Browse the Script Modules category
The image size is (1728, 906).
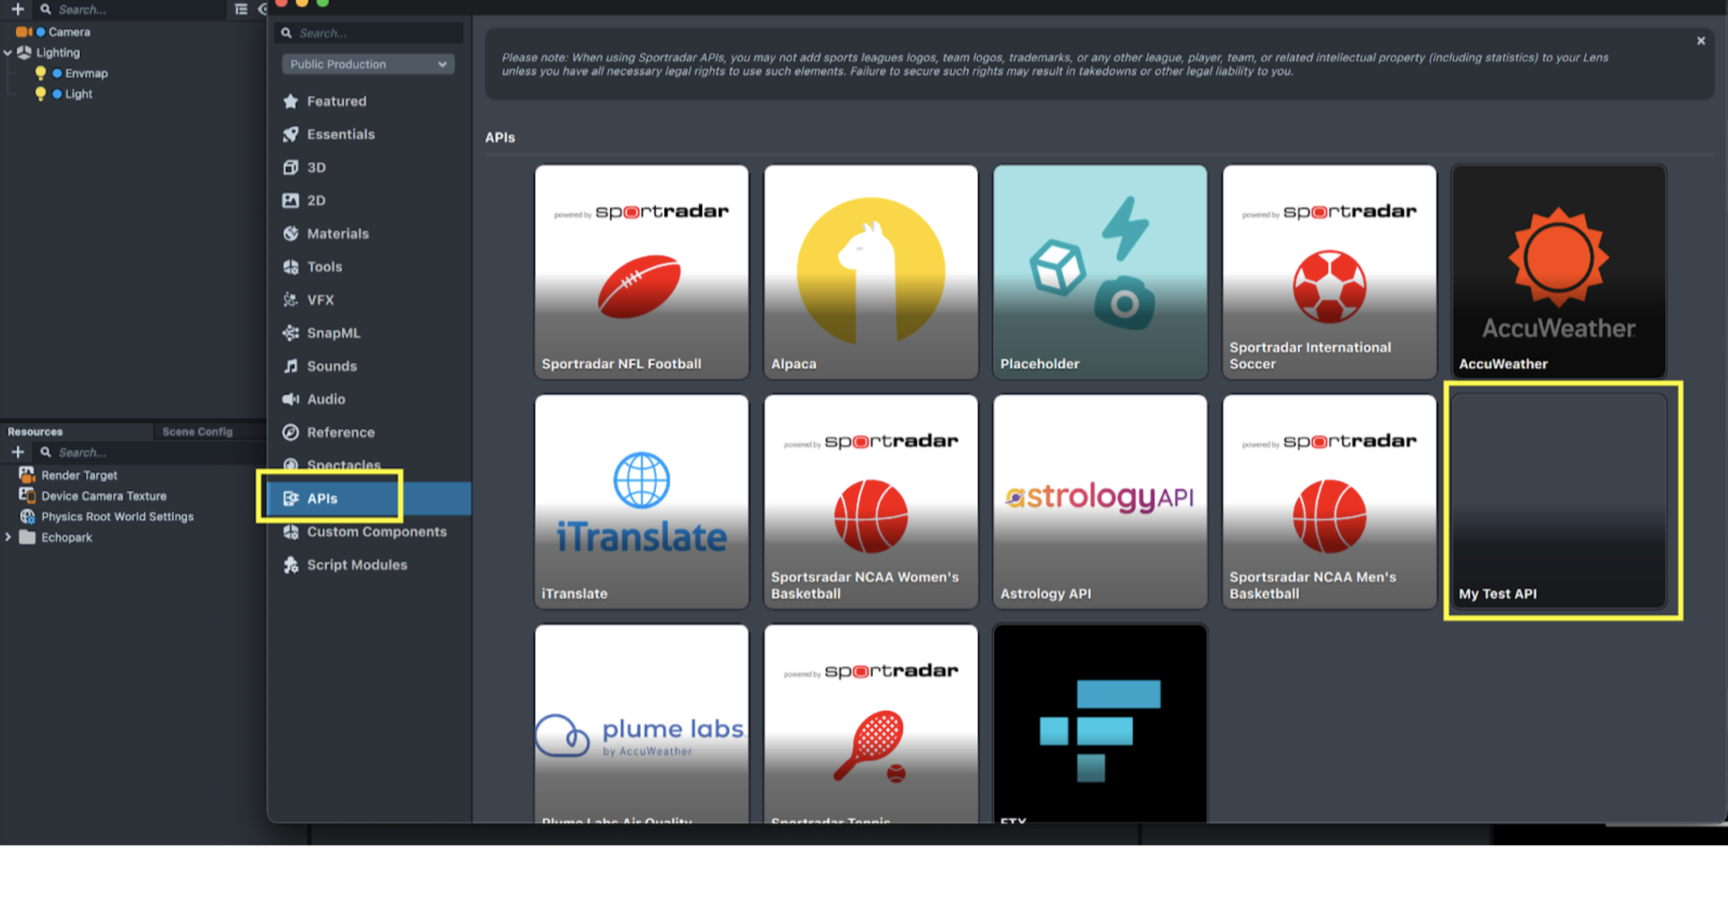click(356, 564)
